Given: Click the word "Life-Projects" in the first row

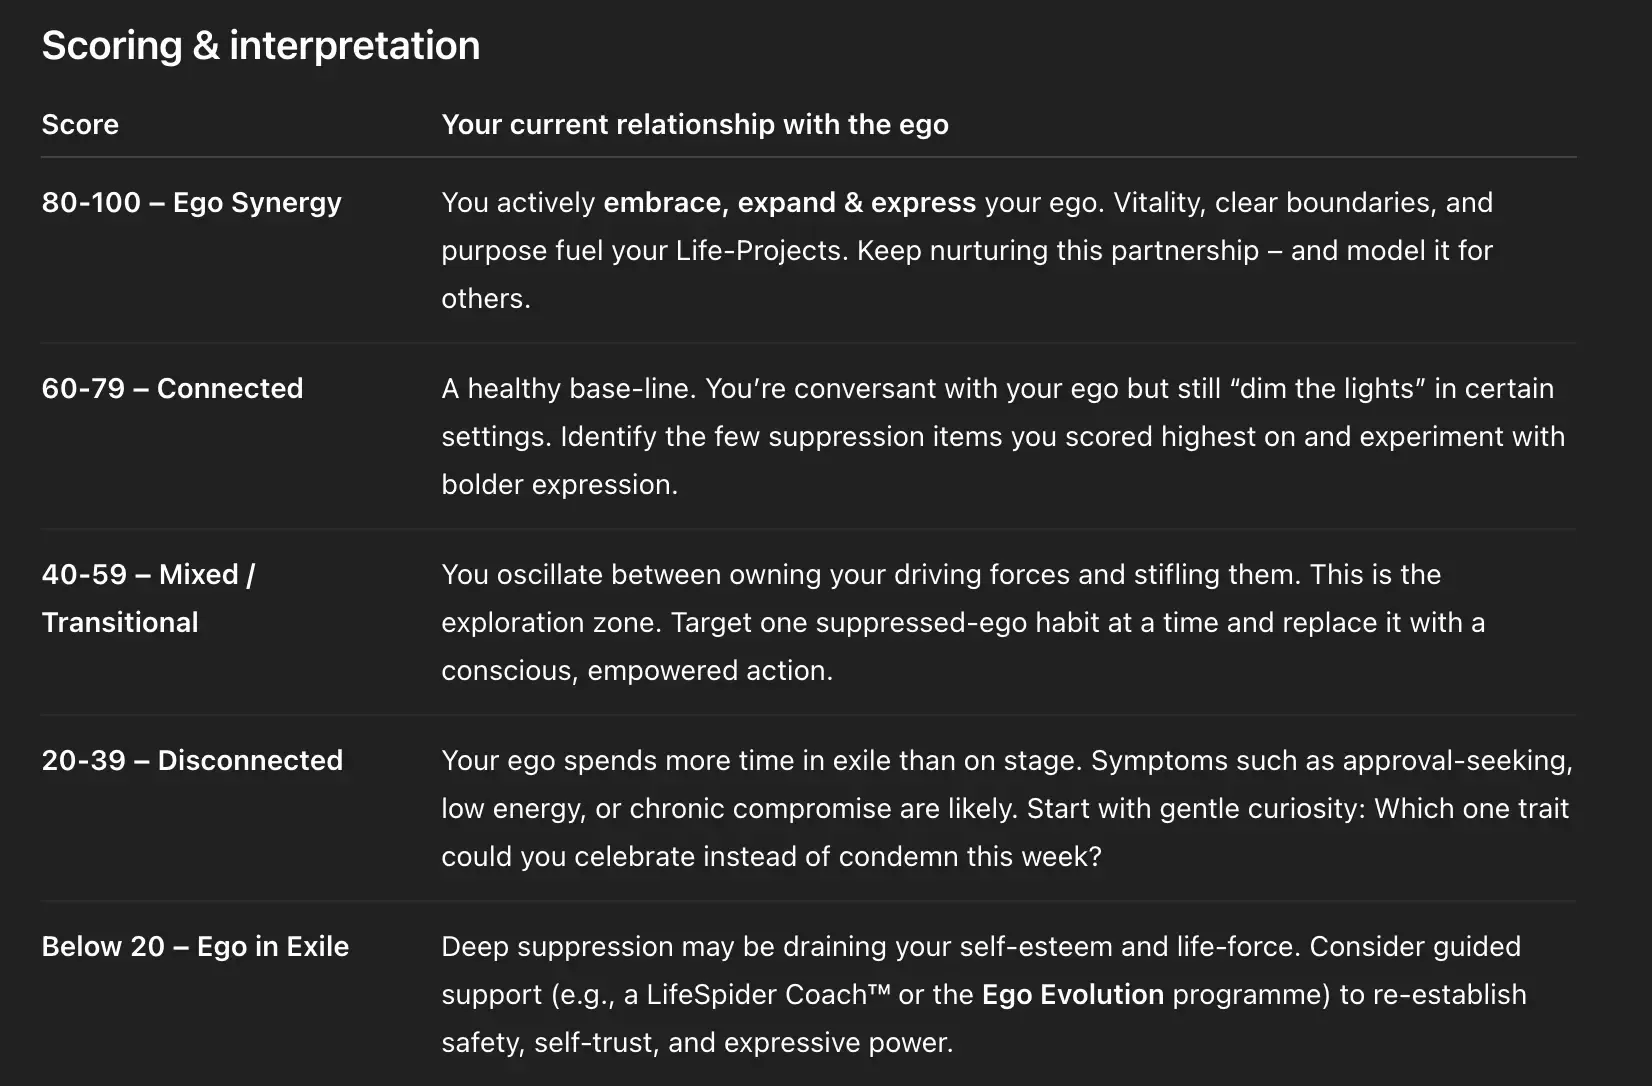Looking at the screenshot, I should [x=759, y=251].
